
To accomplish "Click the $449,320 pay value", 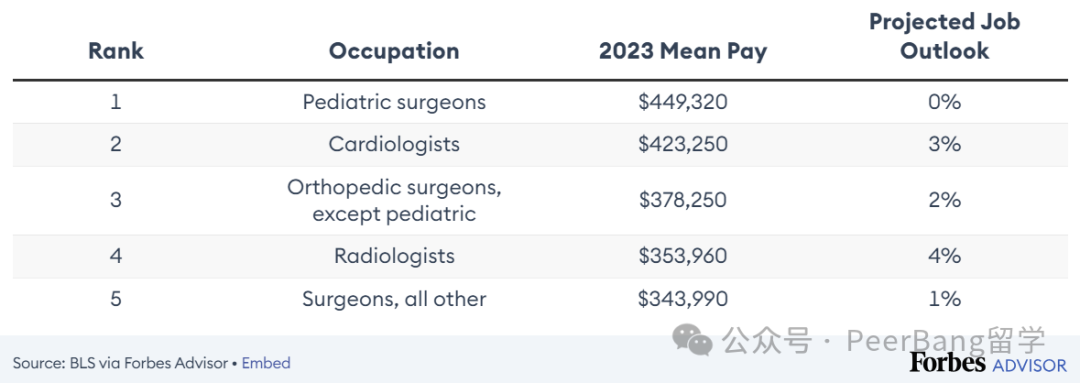I will (x=683, y=103).
